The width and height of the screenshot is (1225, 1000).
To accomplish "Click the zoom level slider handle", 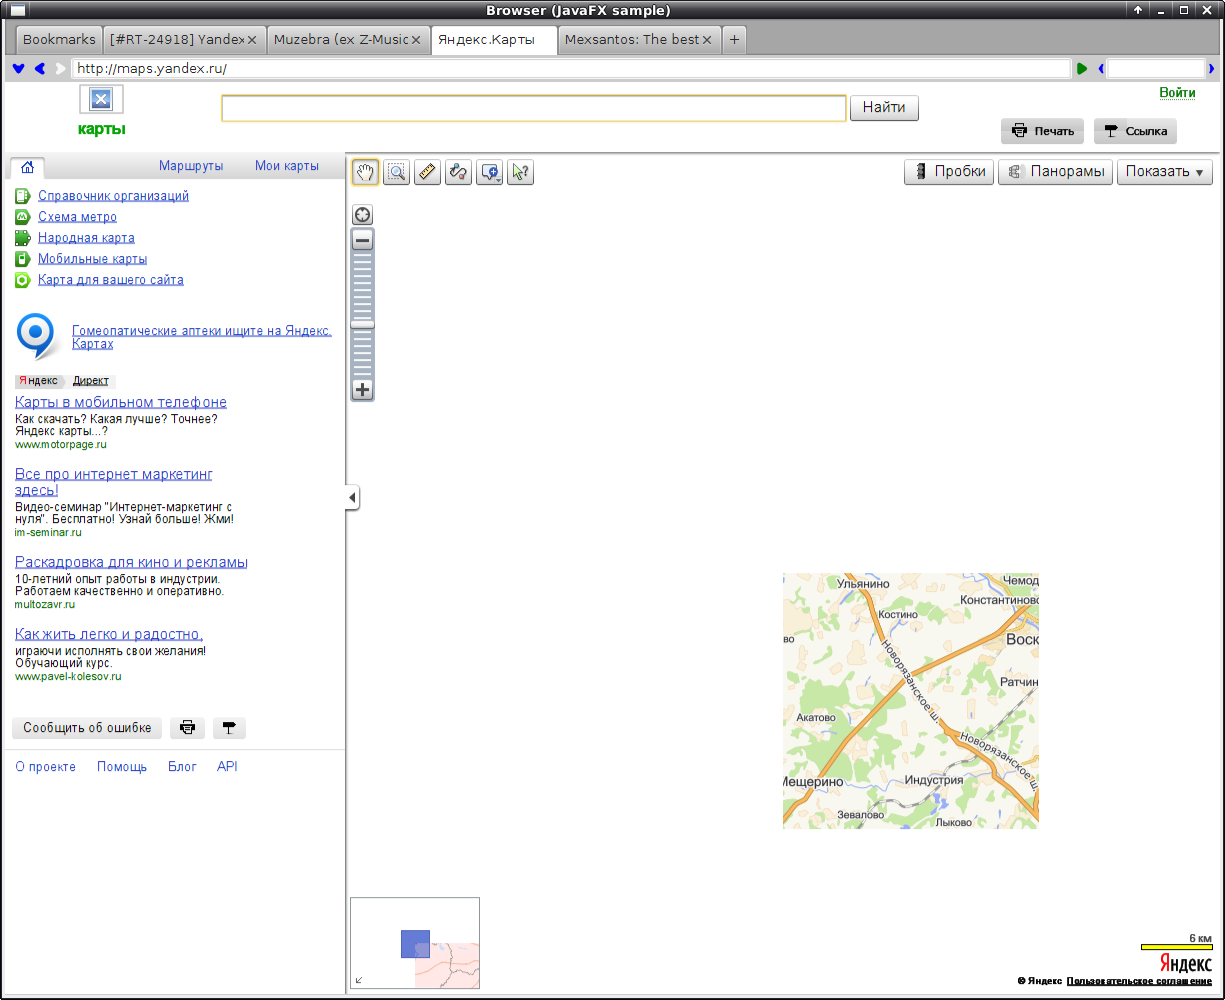I will click(x=362, y=324).
